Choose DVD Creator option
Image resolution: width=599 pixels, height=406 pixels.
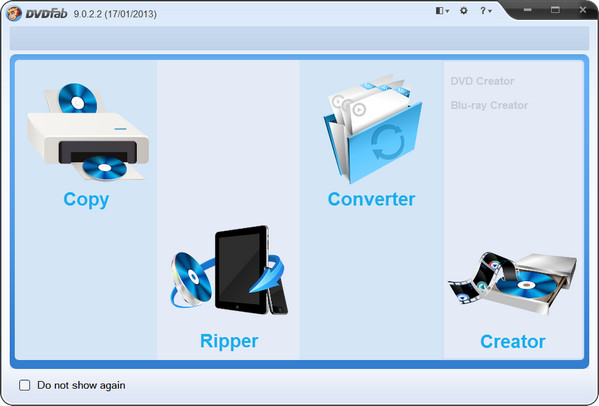pos(482,81)
